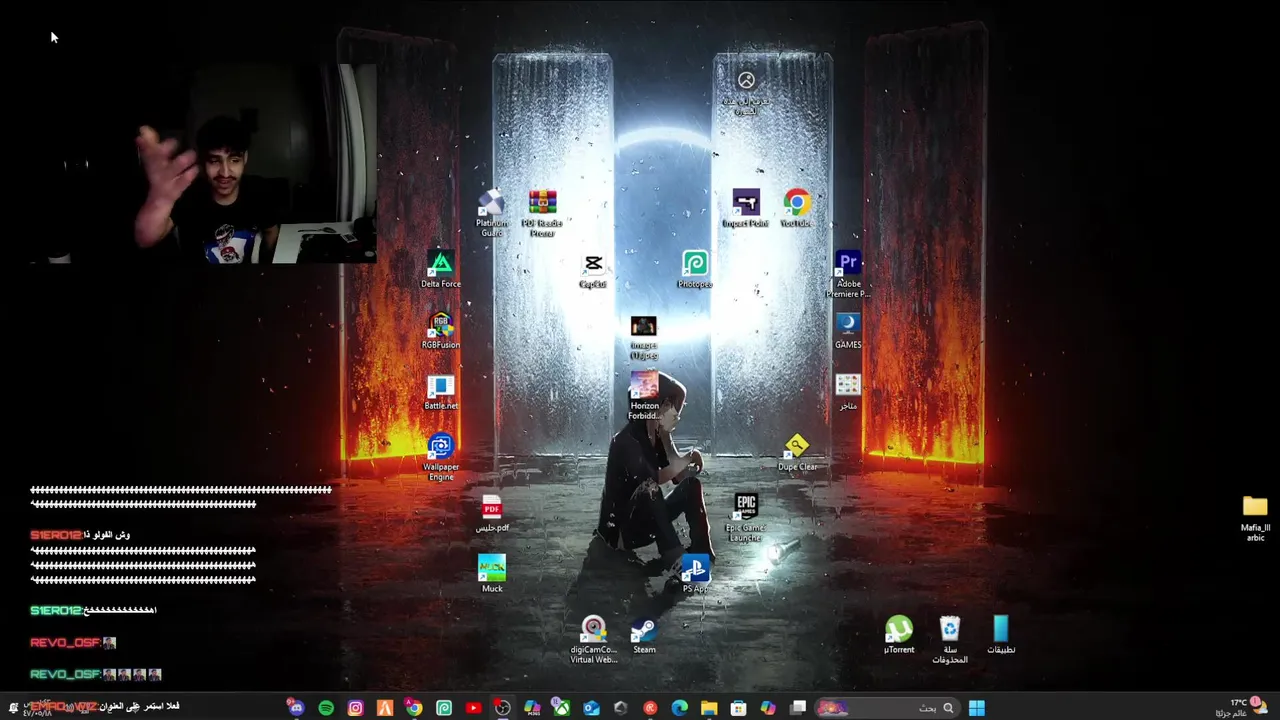Viewport: 1280px width, 720px height.
Task: Open the Windows Start menu
Action: pos(977,708)
